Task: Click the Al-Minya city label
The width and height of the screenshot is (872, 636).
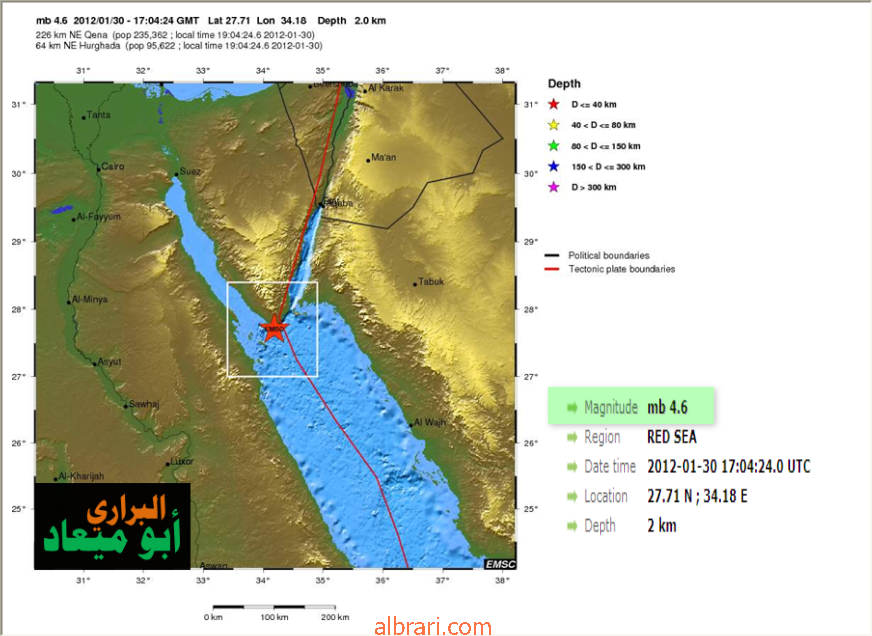Action: tap(90, 299)
